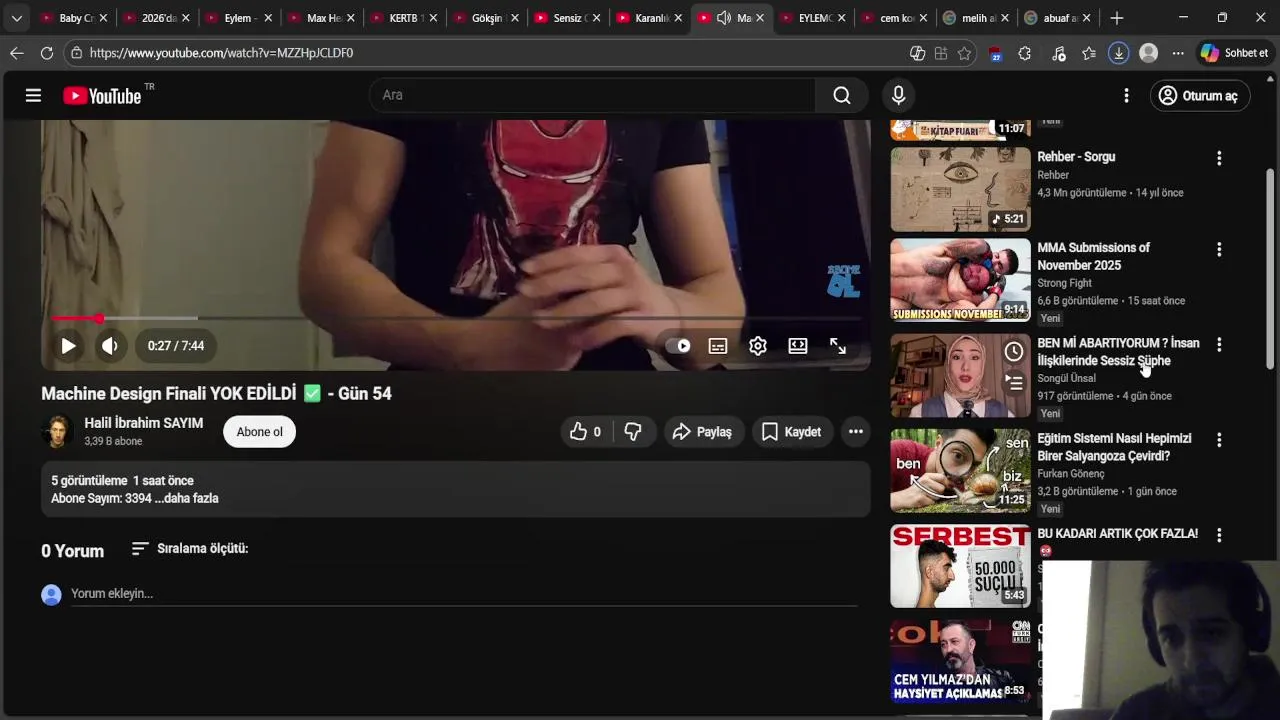
Task: Dislike the video
Action: (x=633, y=432)
